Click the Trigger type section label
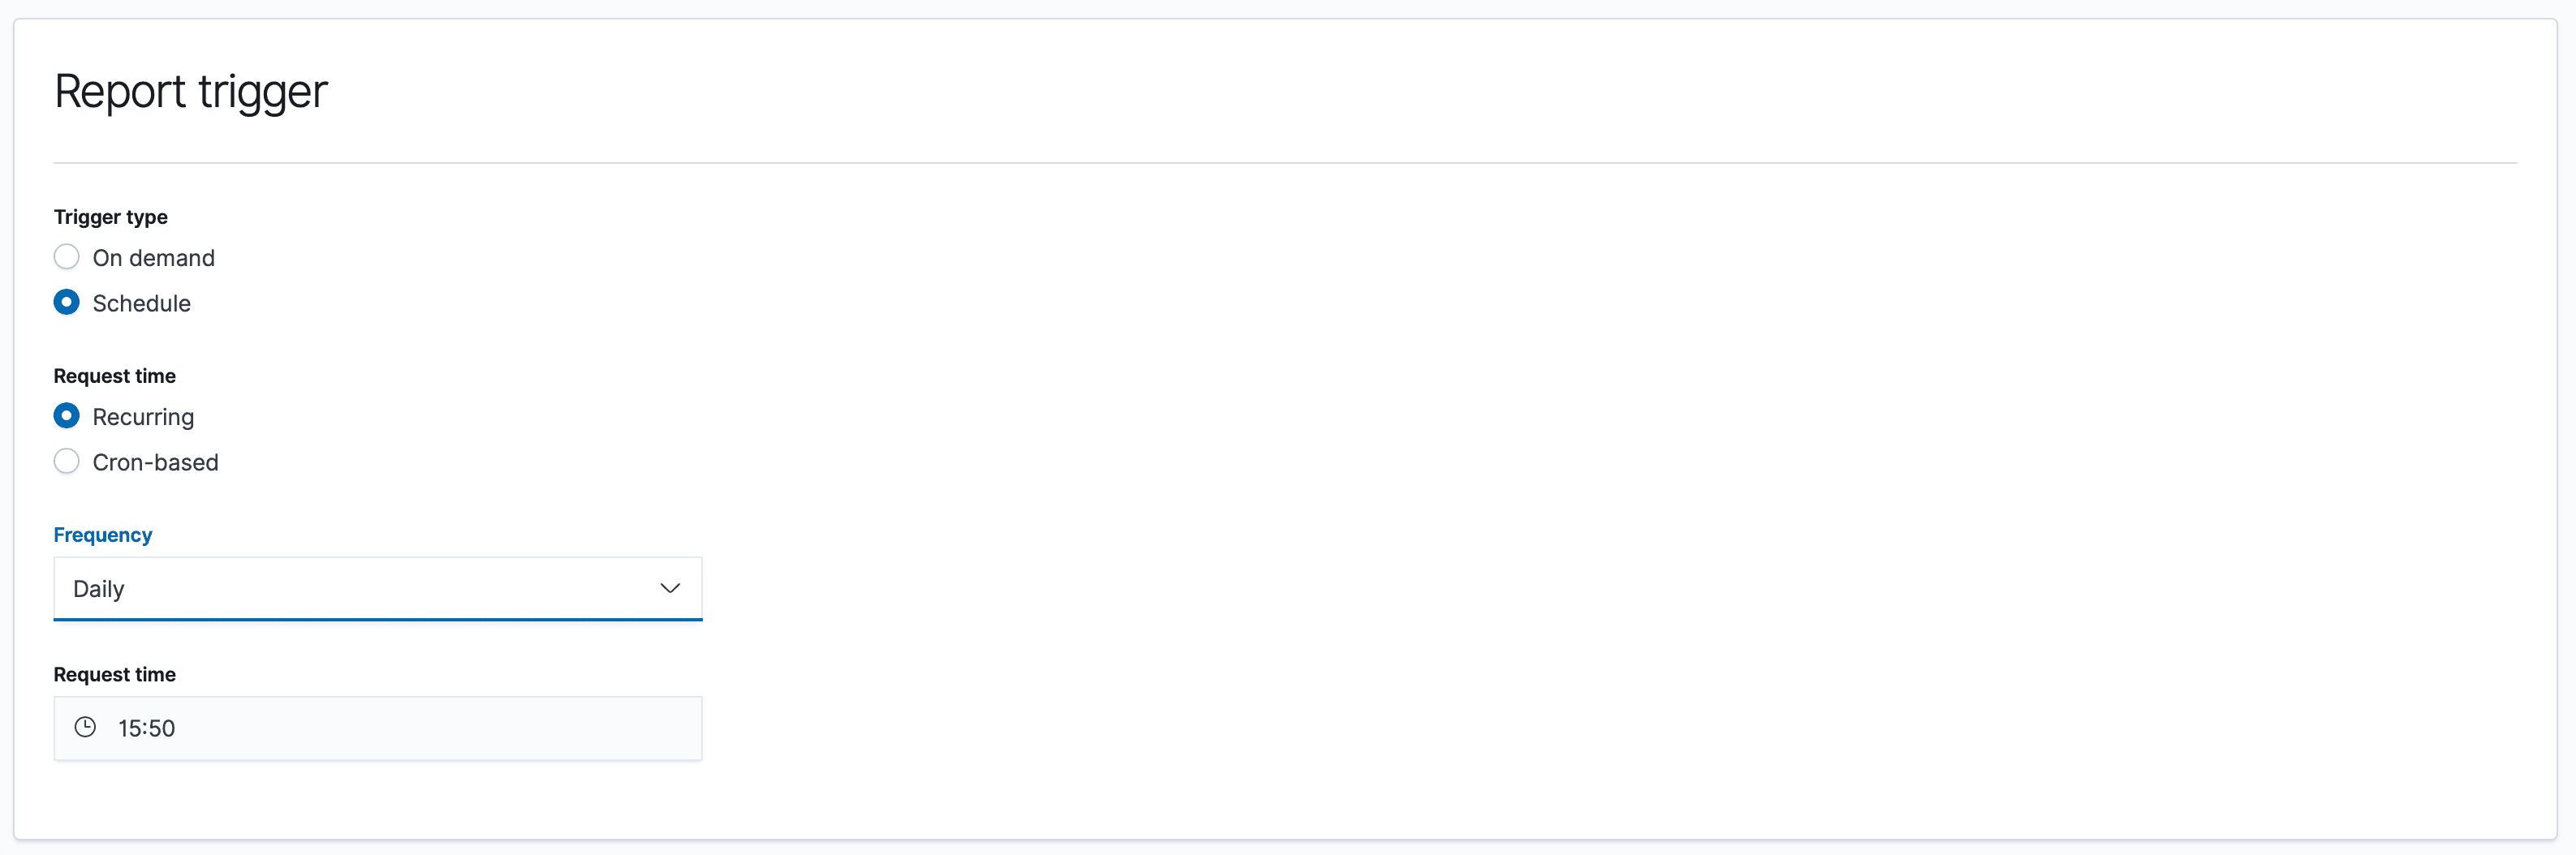Viewport: 2576px width, 855px height. (110, 216)
